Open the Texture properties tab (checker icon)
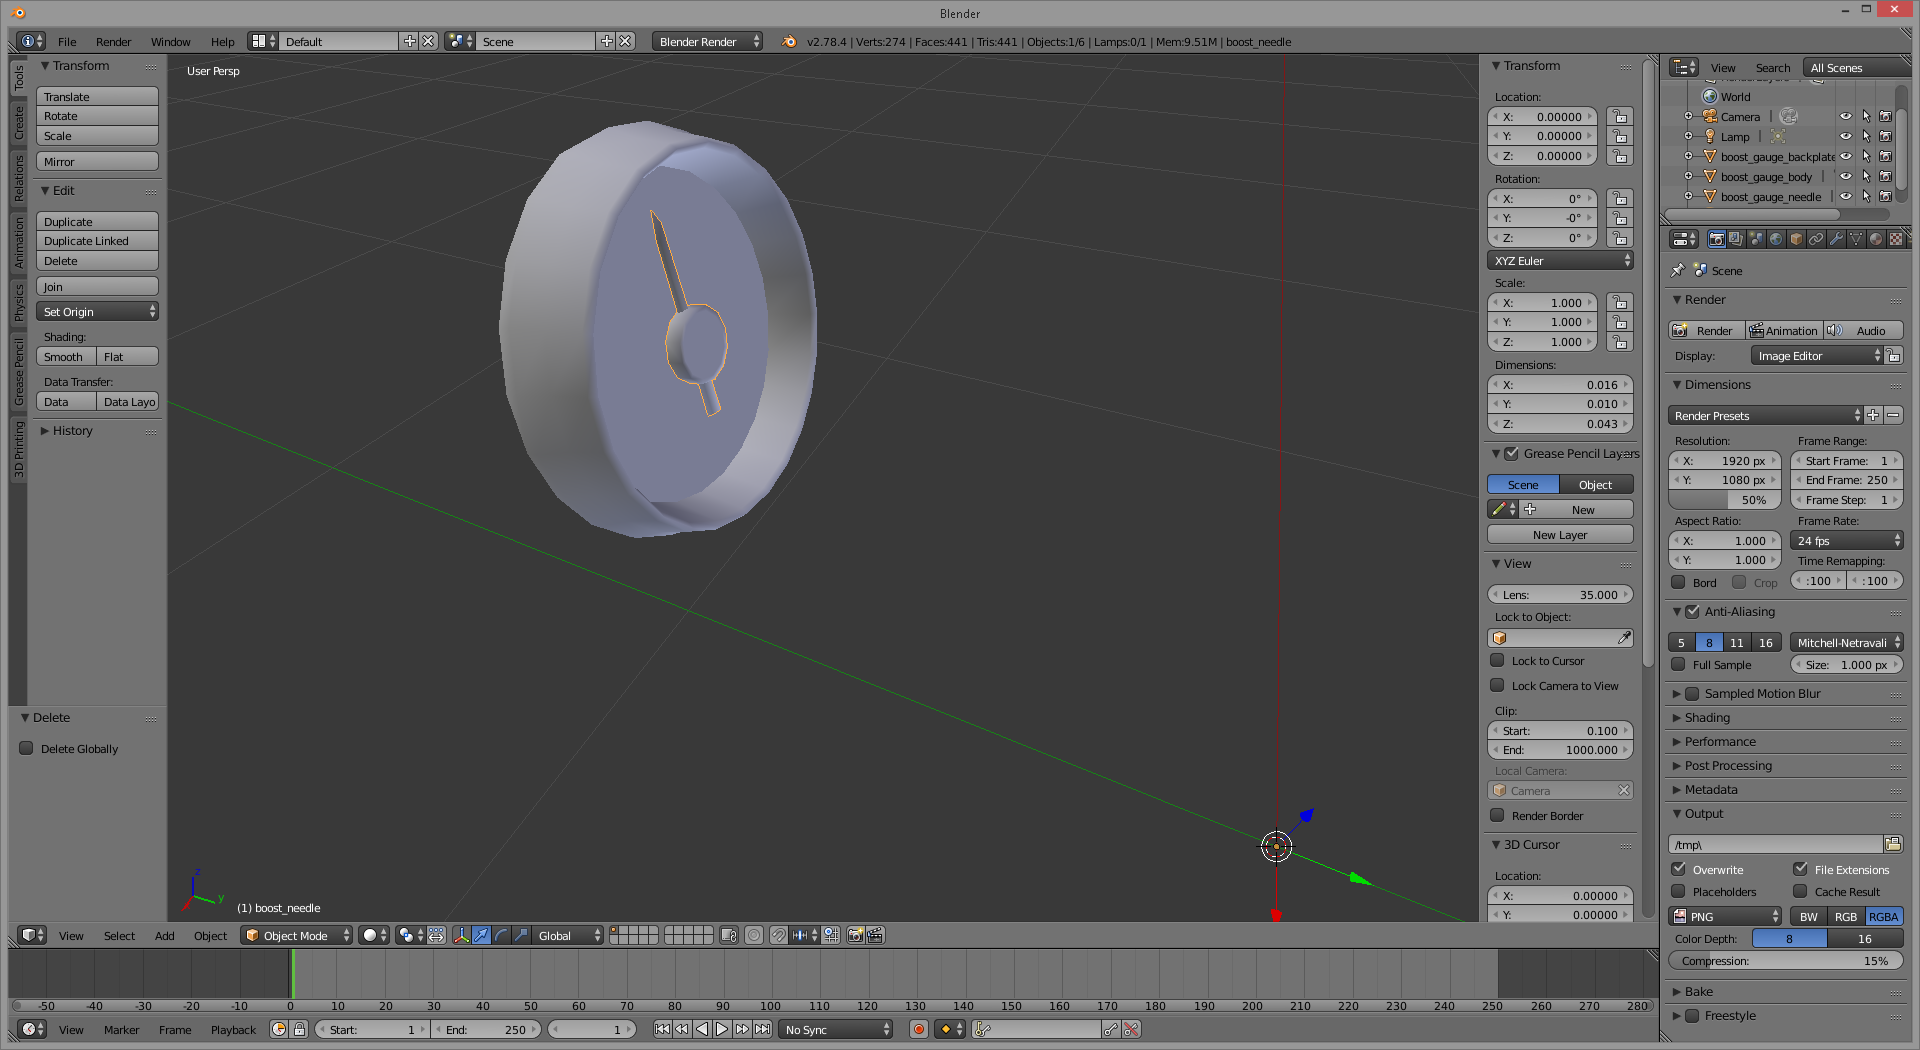 coord(1896,239)
